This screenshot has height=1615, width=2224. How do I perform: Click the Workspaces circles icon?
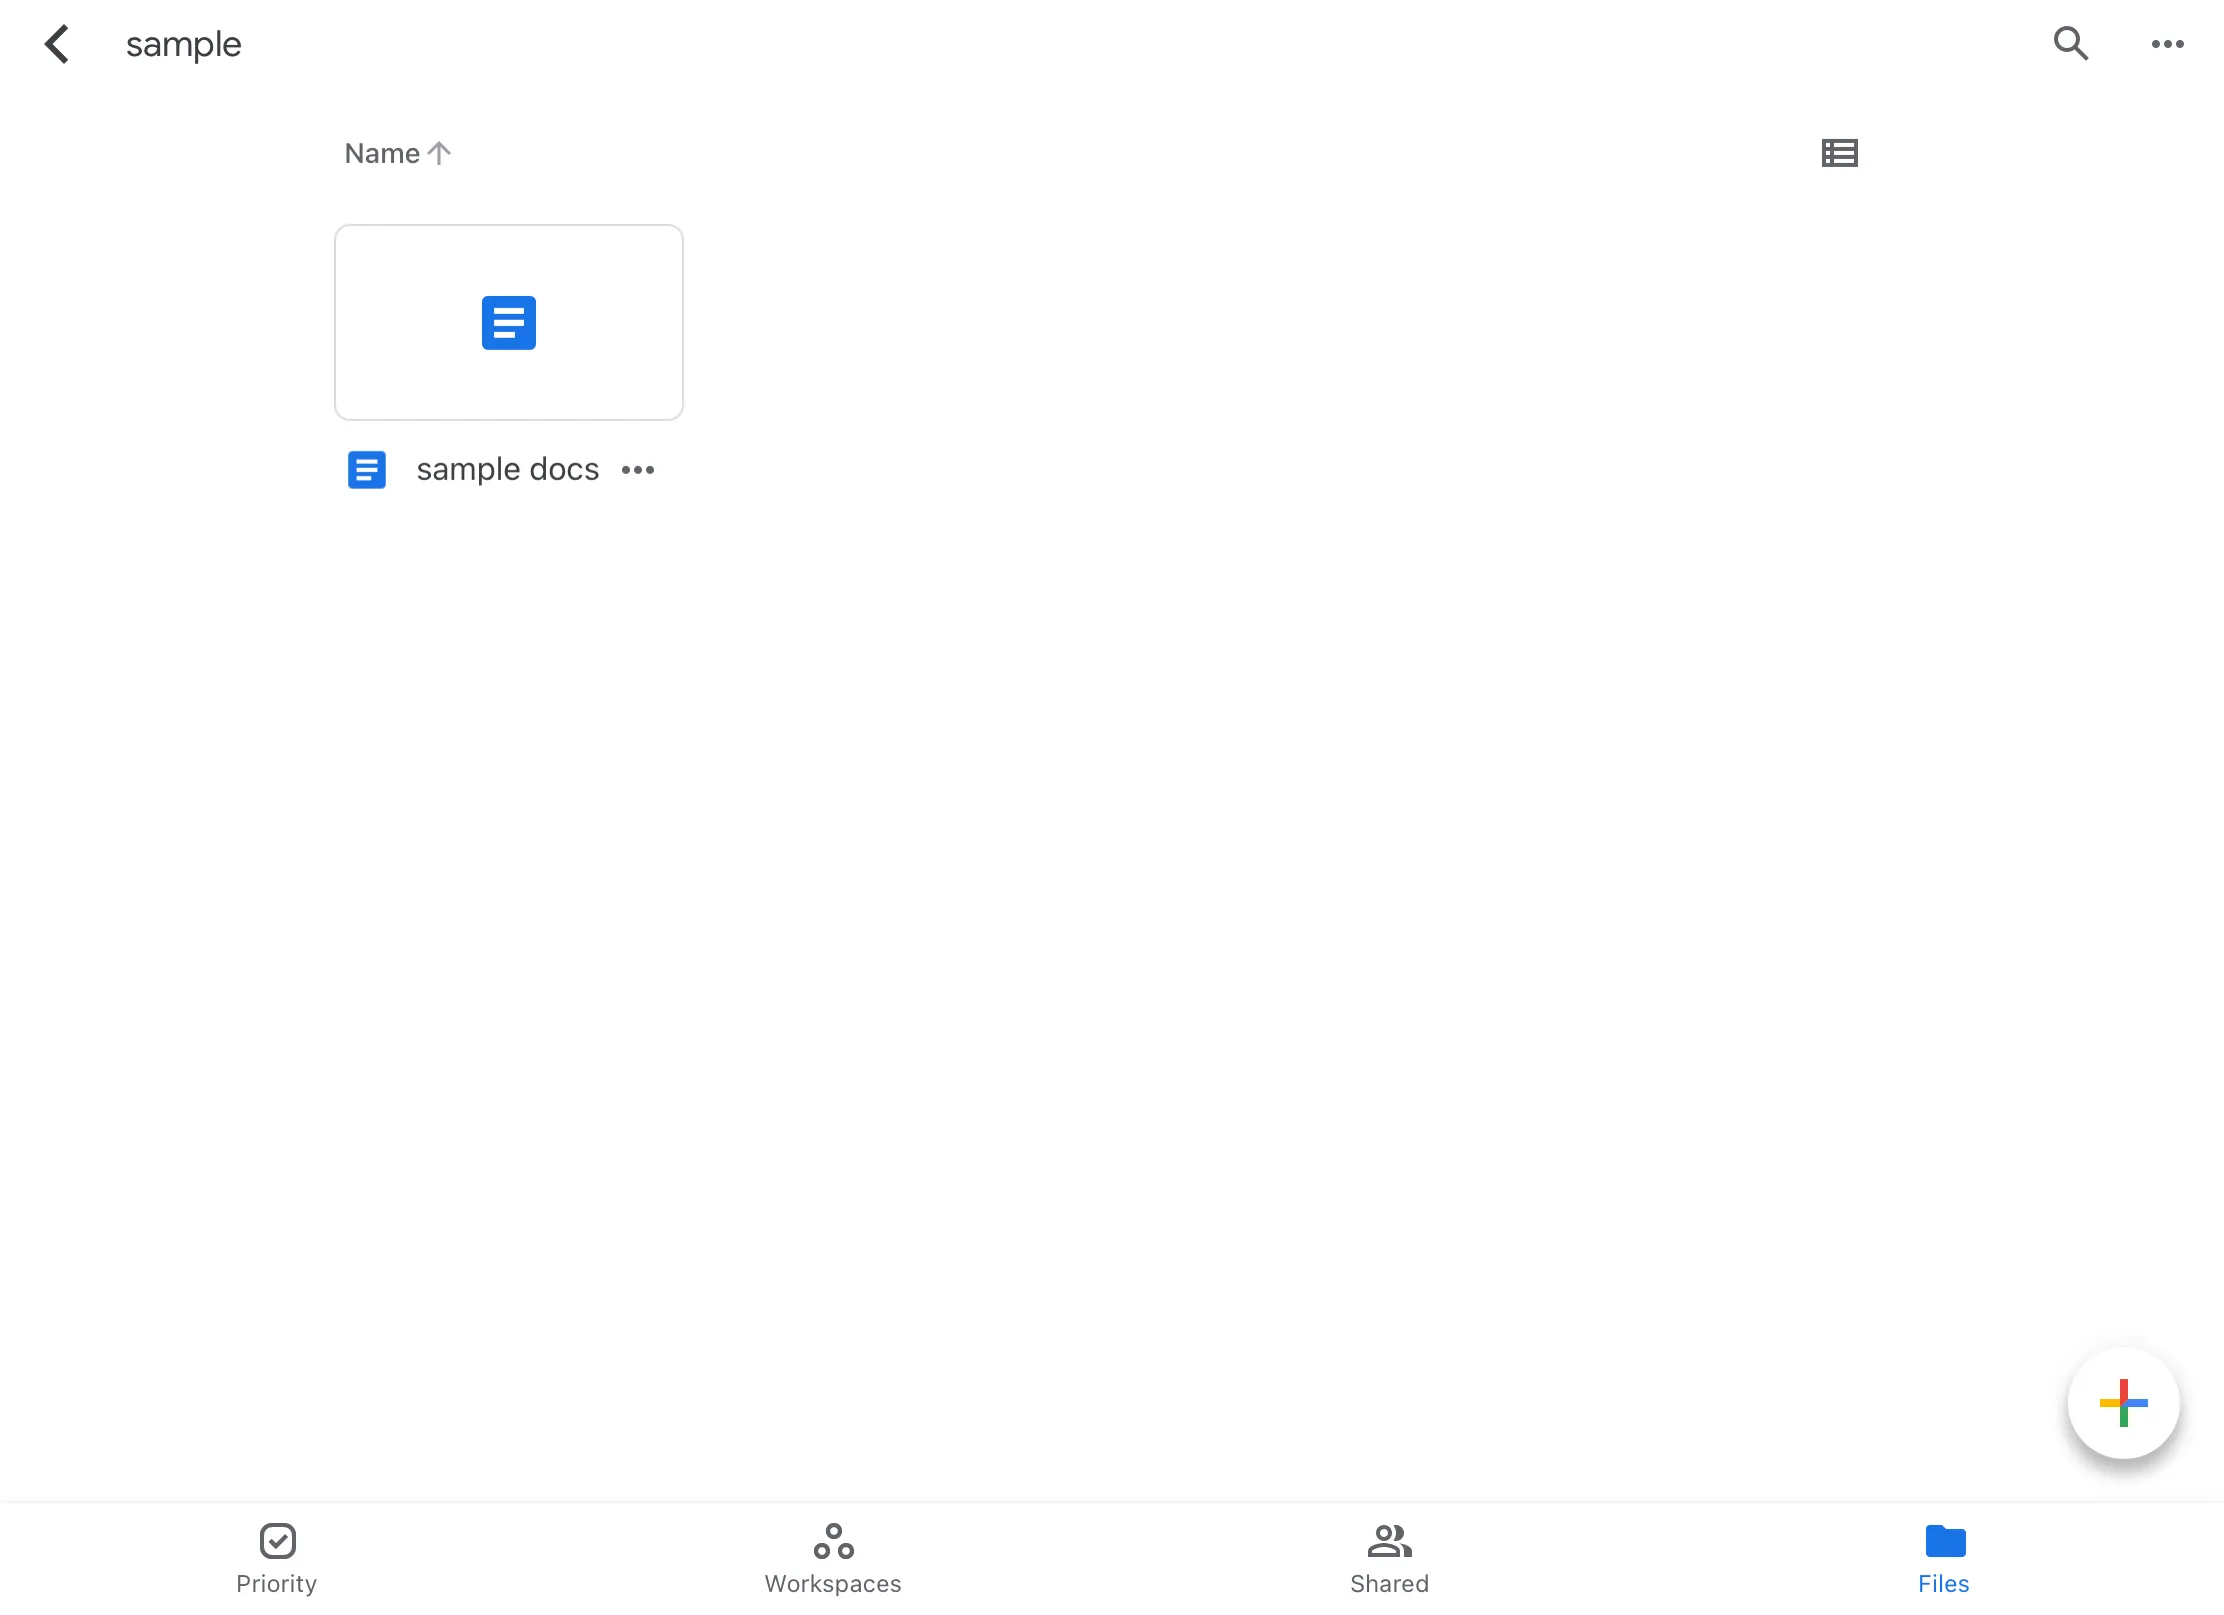833,1540
